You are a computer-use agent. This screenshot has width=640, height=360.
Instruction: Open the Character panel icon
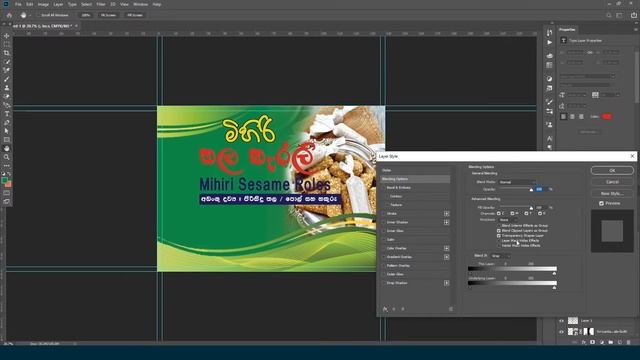[549, 139]
